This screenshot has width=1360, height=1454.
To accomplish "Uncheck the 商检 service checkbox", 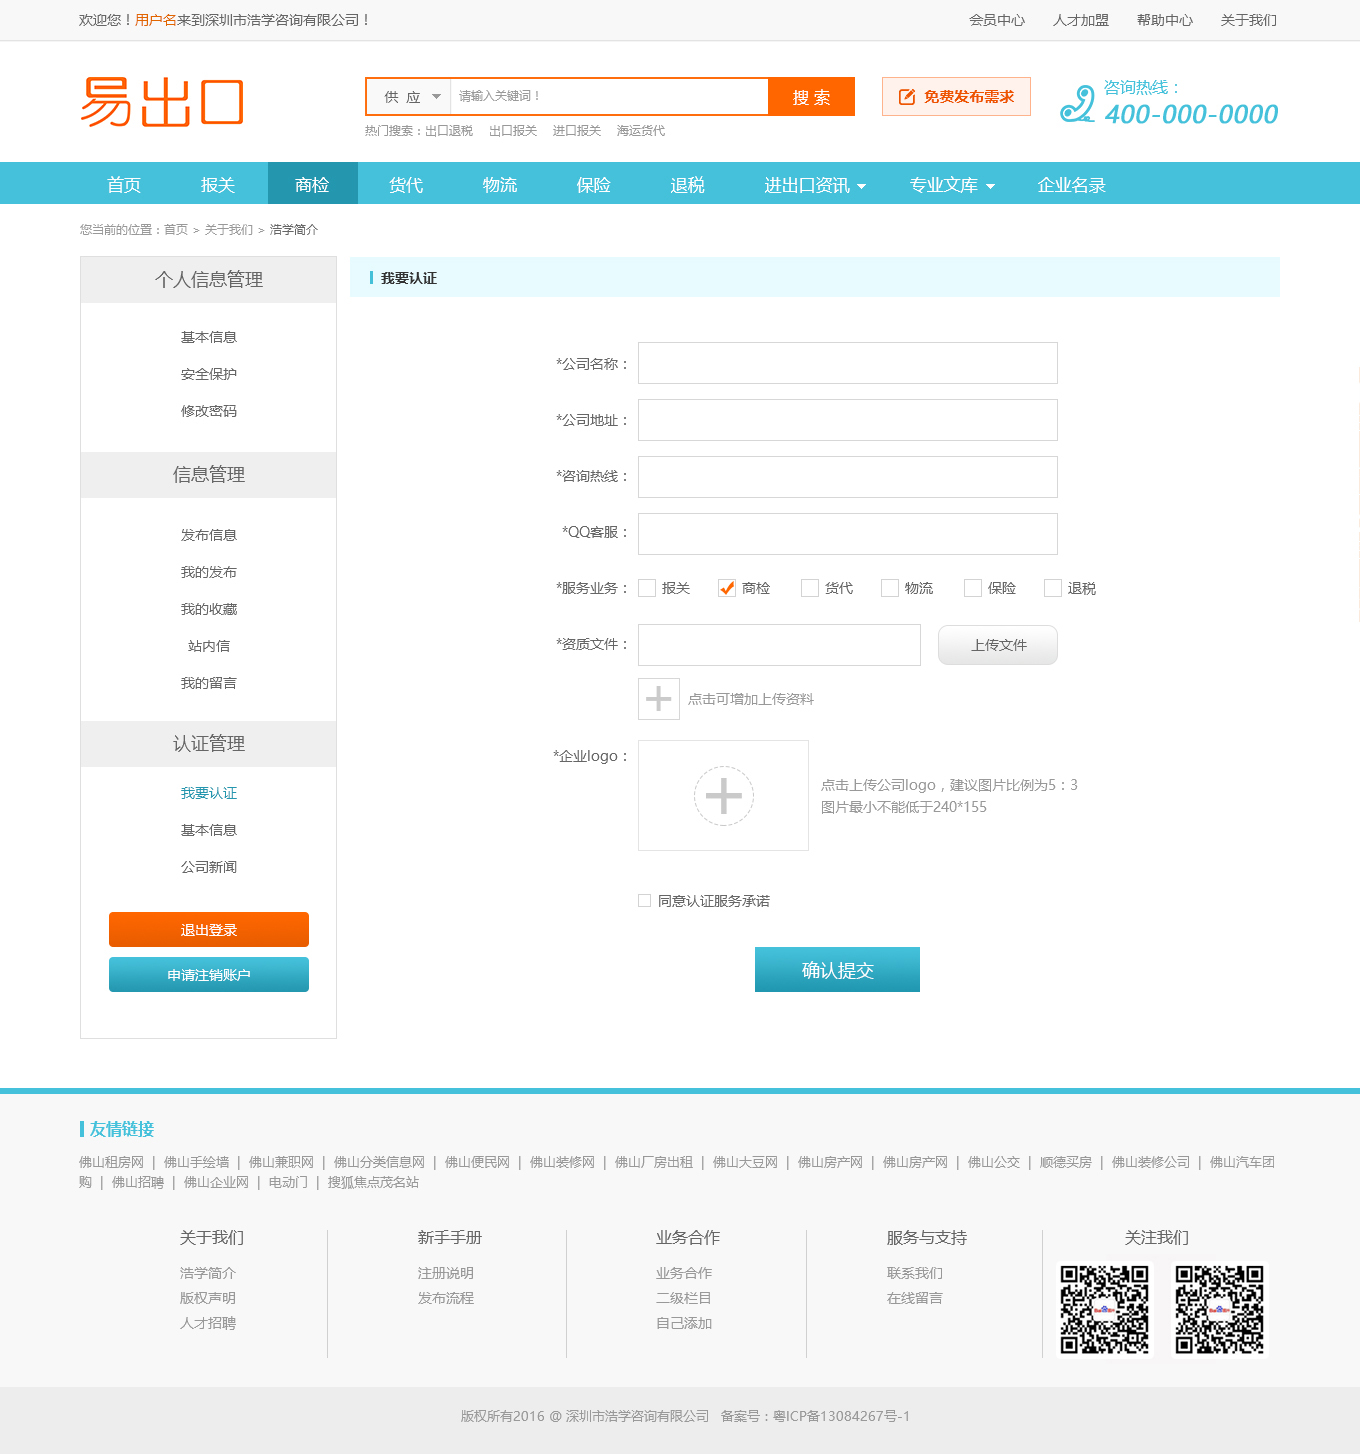I will [727, 588].
